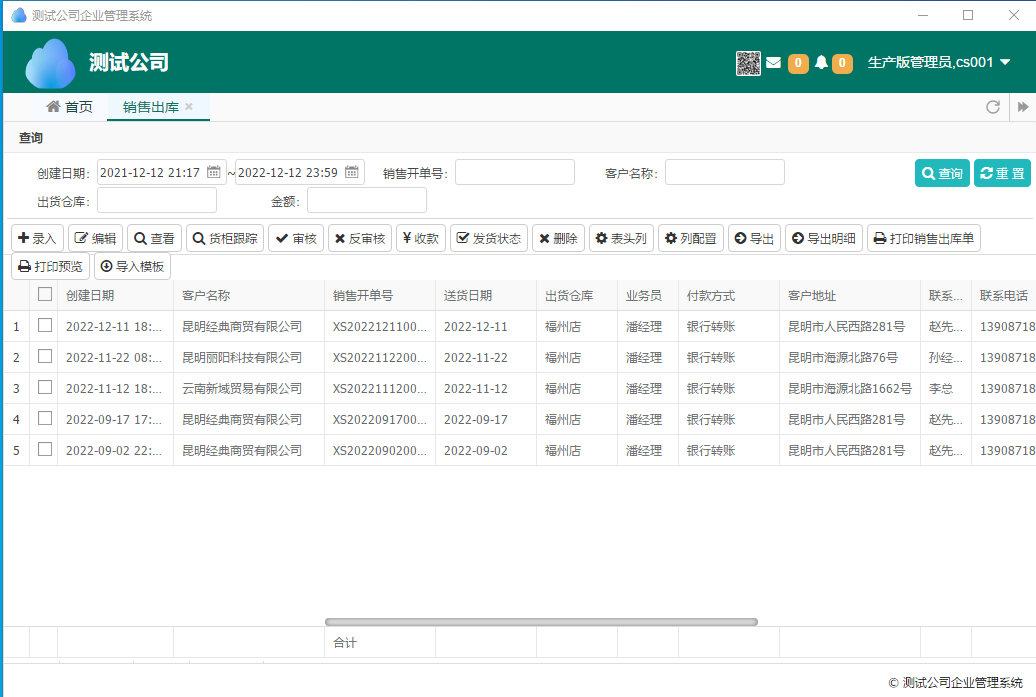
Task: Click the 导出明细 export details button
Action: point(824,238)
